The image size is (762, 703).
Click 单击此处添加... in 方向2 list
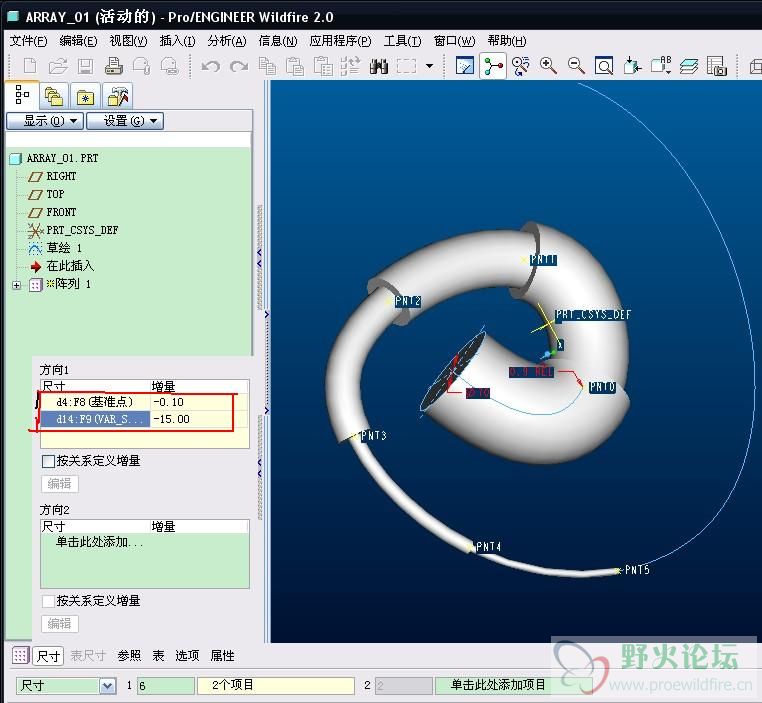tap(99, 542)
